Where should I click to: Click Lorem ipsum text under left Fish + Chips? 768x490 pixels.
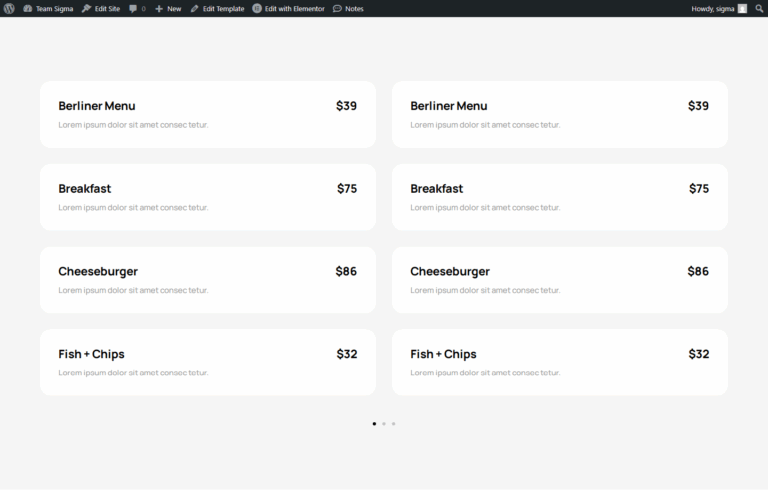click(x=133, y=373)
